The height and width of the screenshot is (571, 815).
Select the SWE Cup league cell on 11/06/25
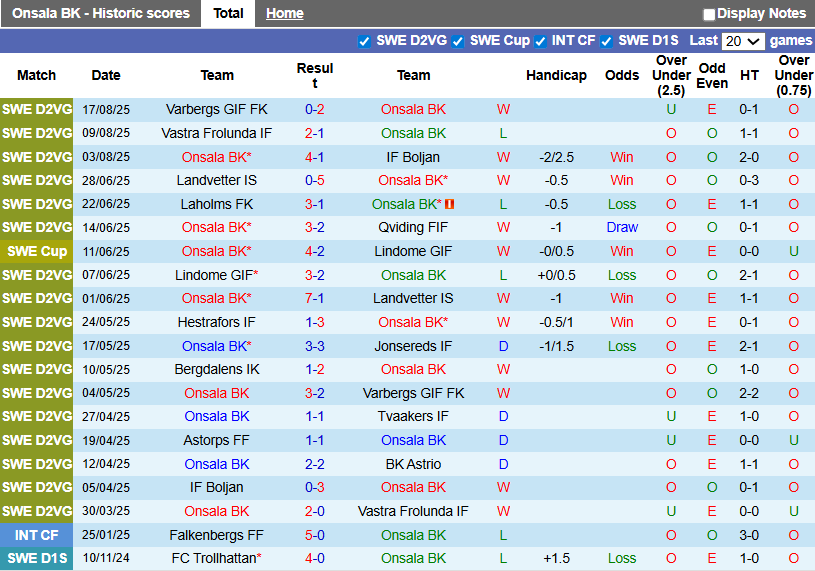coord(36,251)
